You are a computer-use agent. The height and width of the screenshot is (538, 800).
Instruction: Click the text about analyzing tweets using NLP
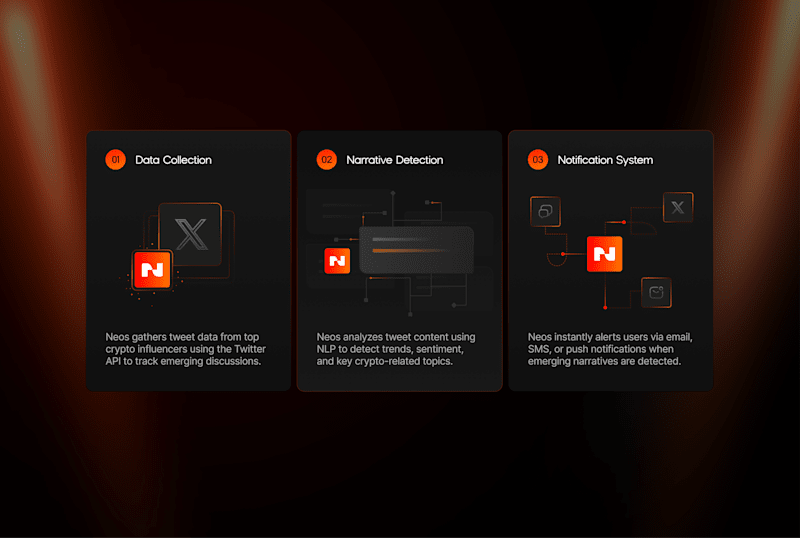coord(396,349)
